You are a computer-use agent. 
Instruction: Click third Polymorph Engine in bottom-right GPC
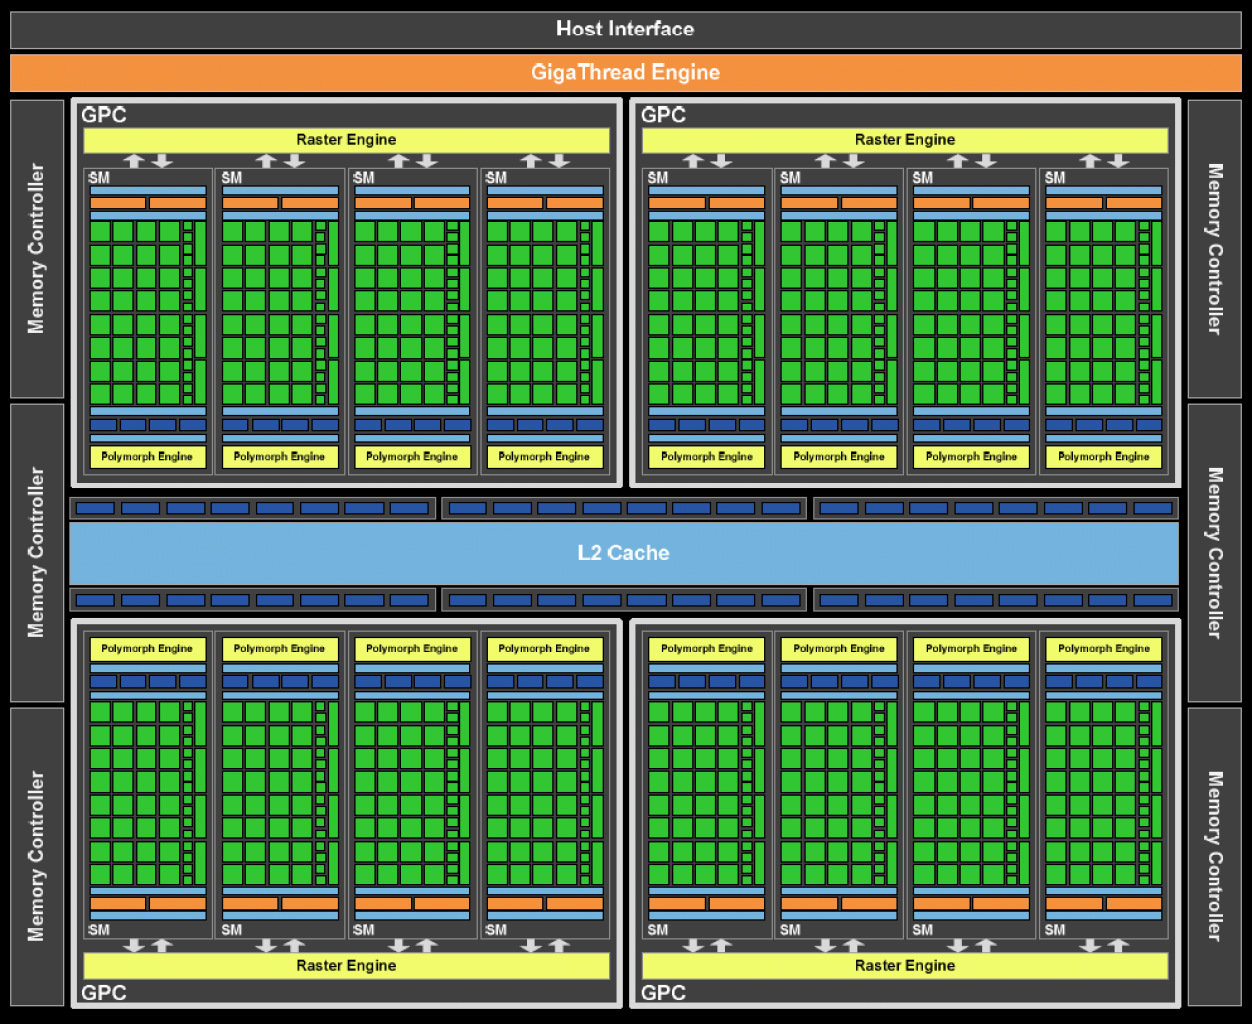pos(971,649)
